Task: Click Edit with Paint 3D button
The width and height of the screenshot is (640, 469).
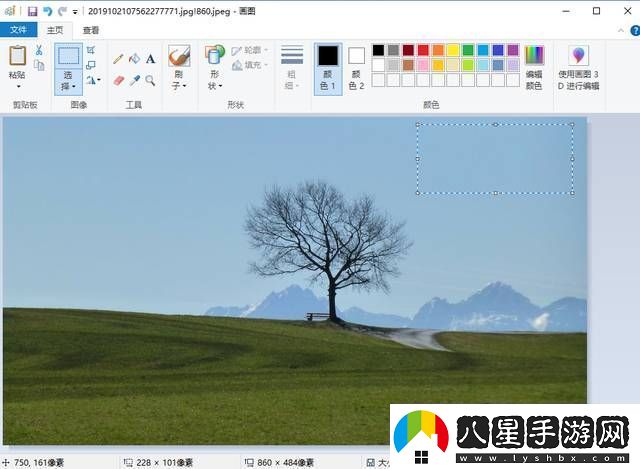Action: click(x=578, y=68)
